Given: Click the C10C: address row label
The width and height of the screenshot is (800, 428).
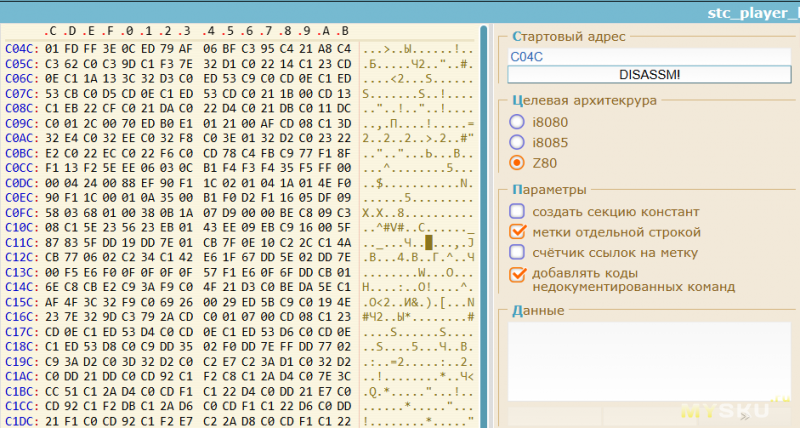Looking at the screenshot, I should pyautogui.click(x=21, y=228).
